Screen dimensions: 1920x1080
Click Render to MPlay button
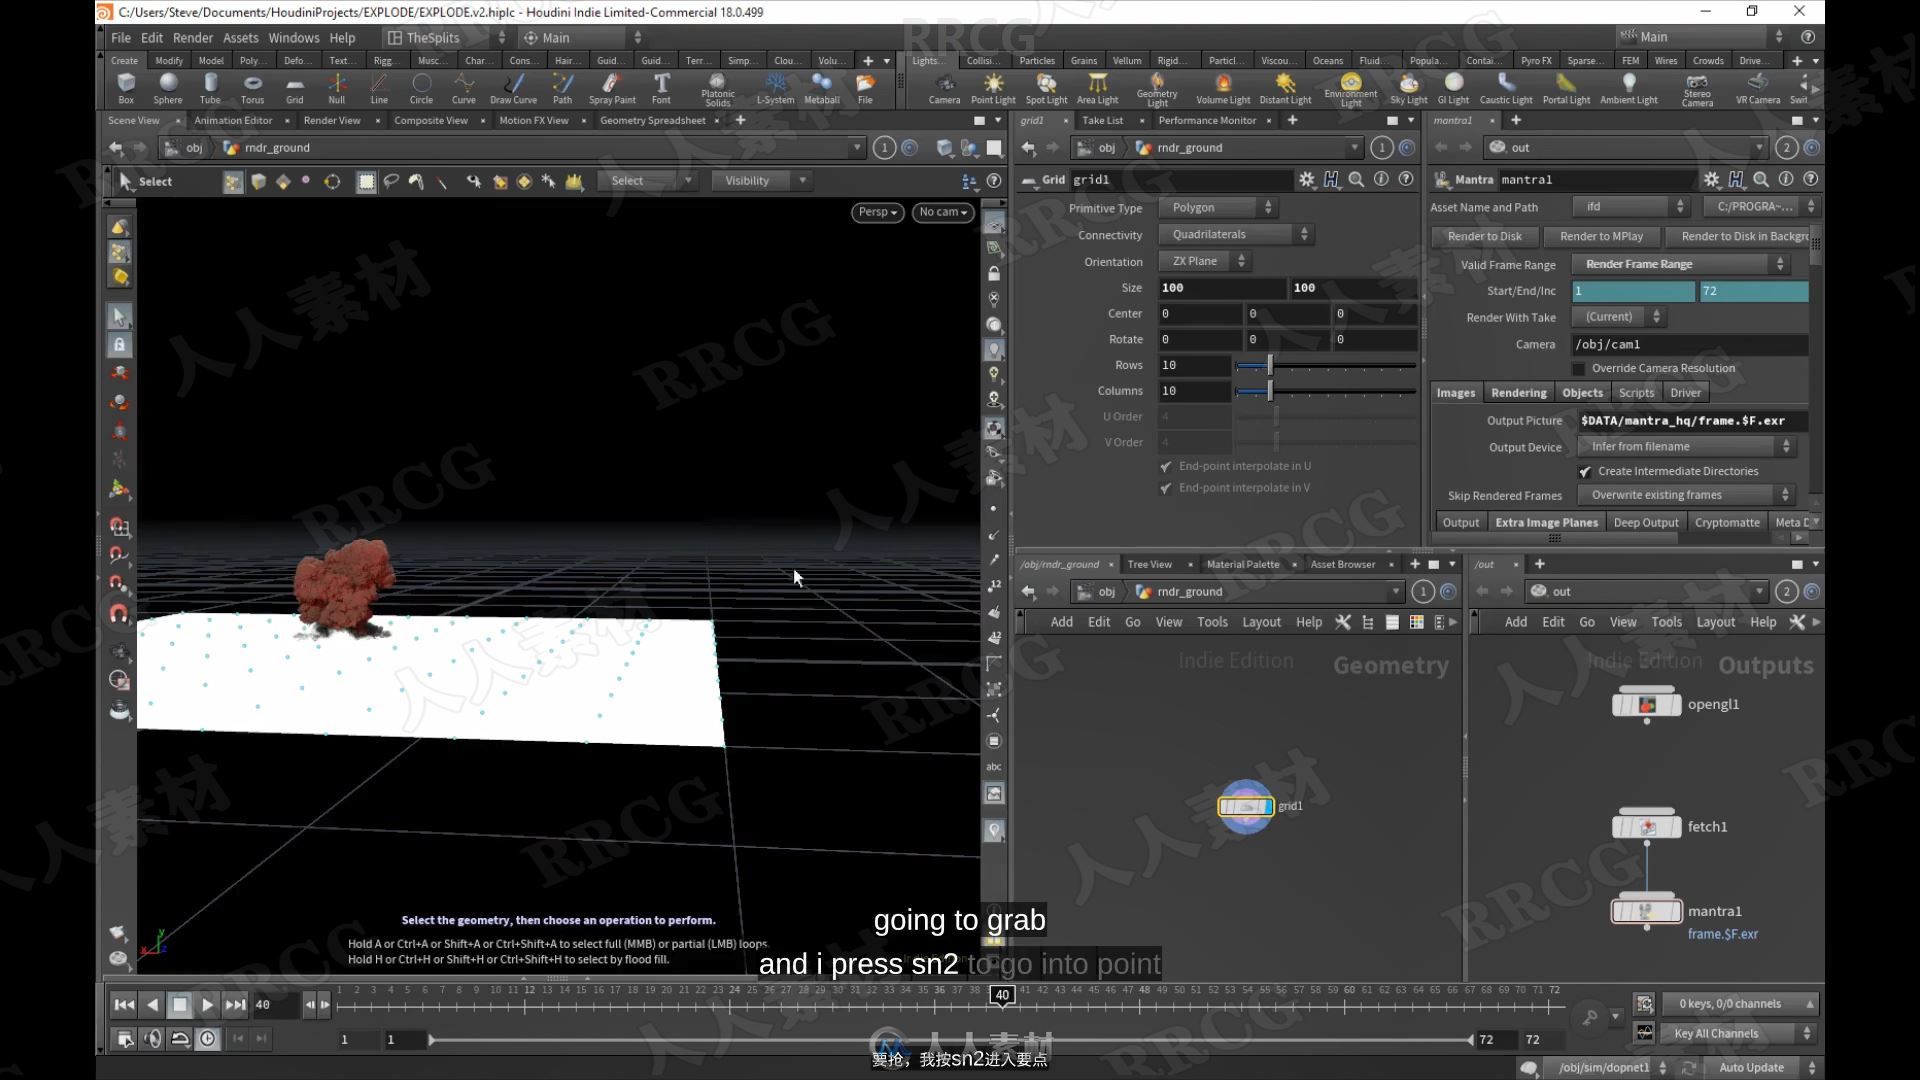[x=1600, y=236]
